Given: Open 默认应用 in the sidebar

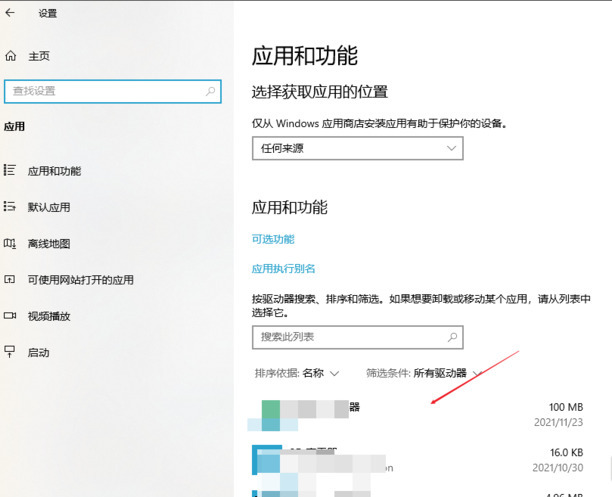Looking at the screenshot, I should coord(49,207).
